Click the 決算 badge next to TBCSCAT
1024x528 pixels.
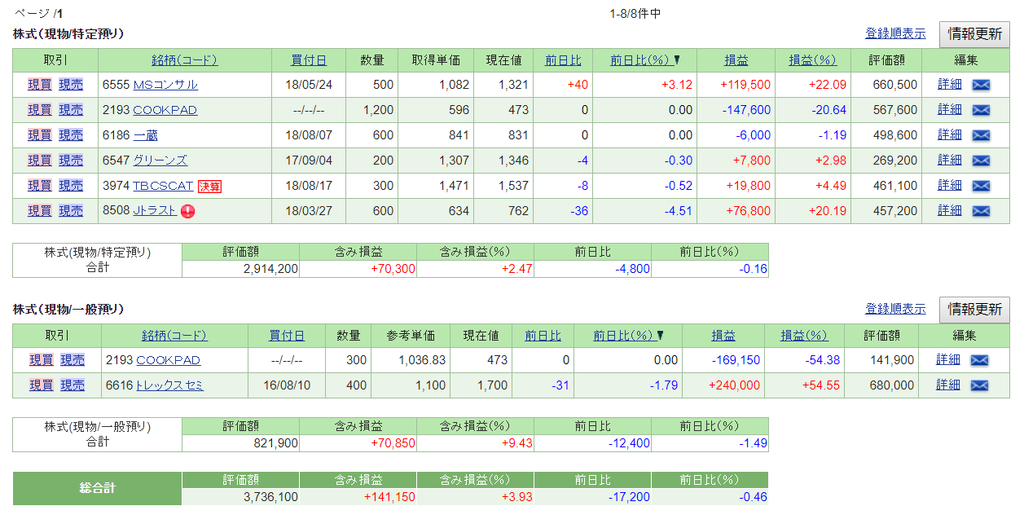(x=210, y=186)
